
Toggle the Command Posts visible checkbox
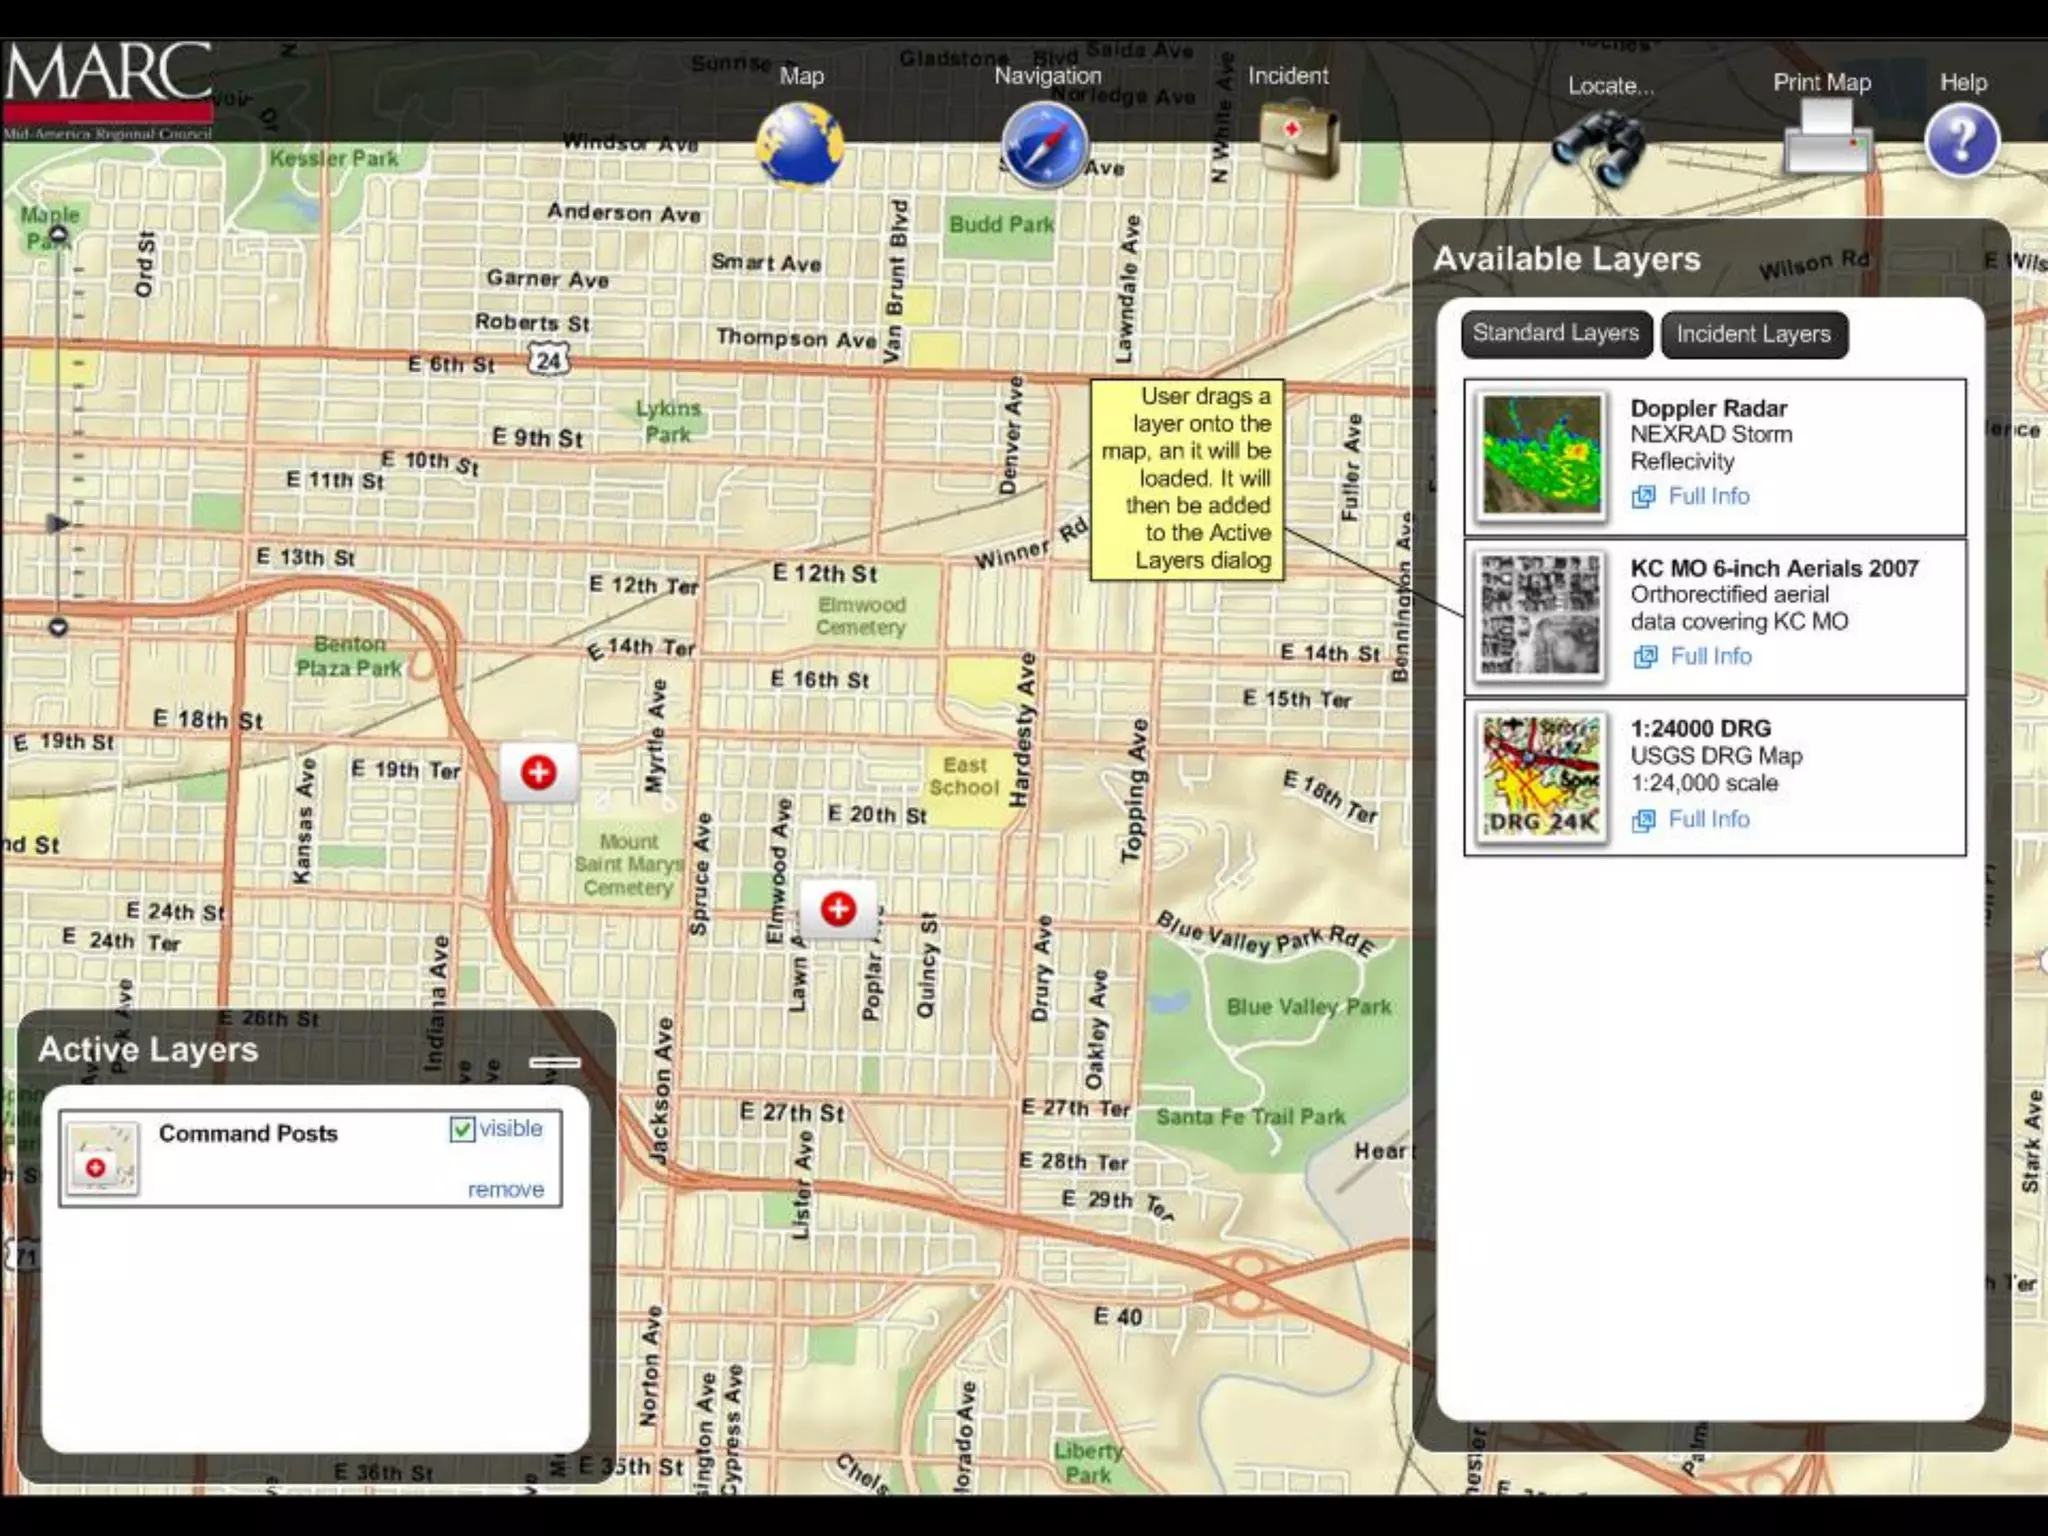[462, 1130]
